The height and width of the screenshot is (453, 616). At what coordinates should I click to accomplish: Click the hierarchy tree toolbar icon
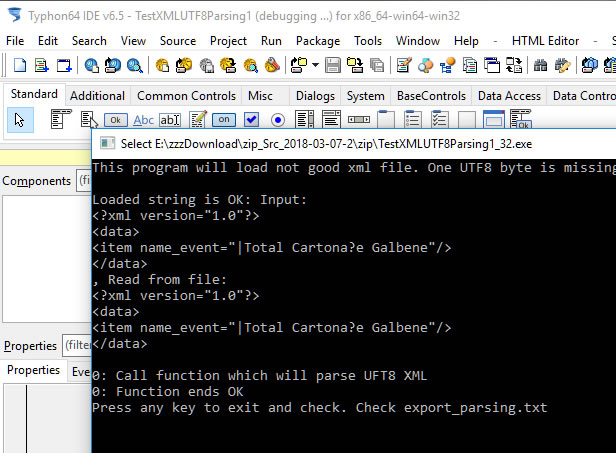[447, 65]
